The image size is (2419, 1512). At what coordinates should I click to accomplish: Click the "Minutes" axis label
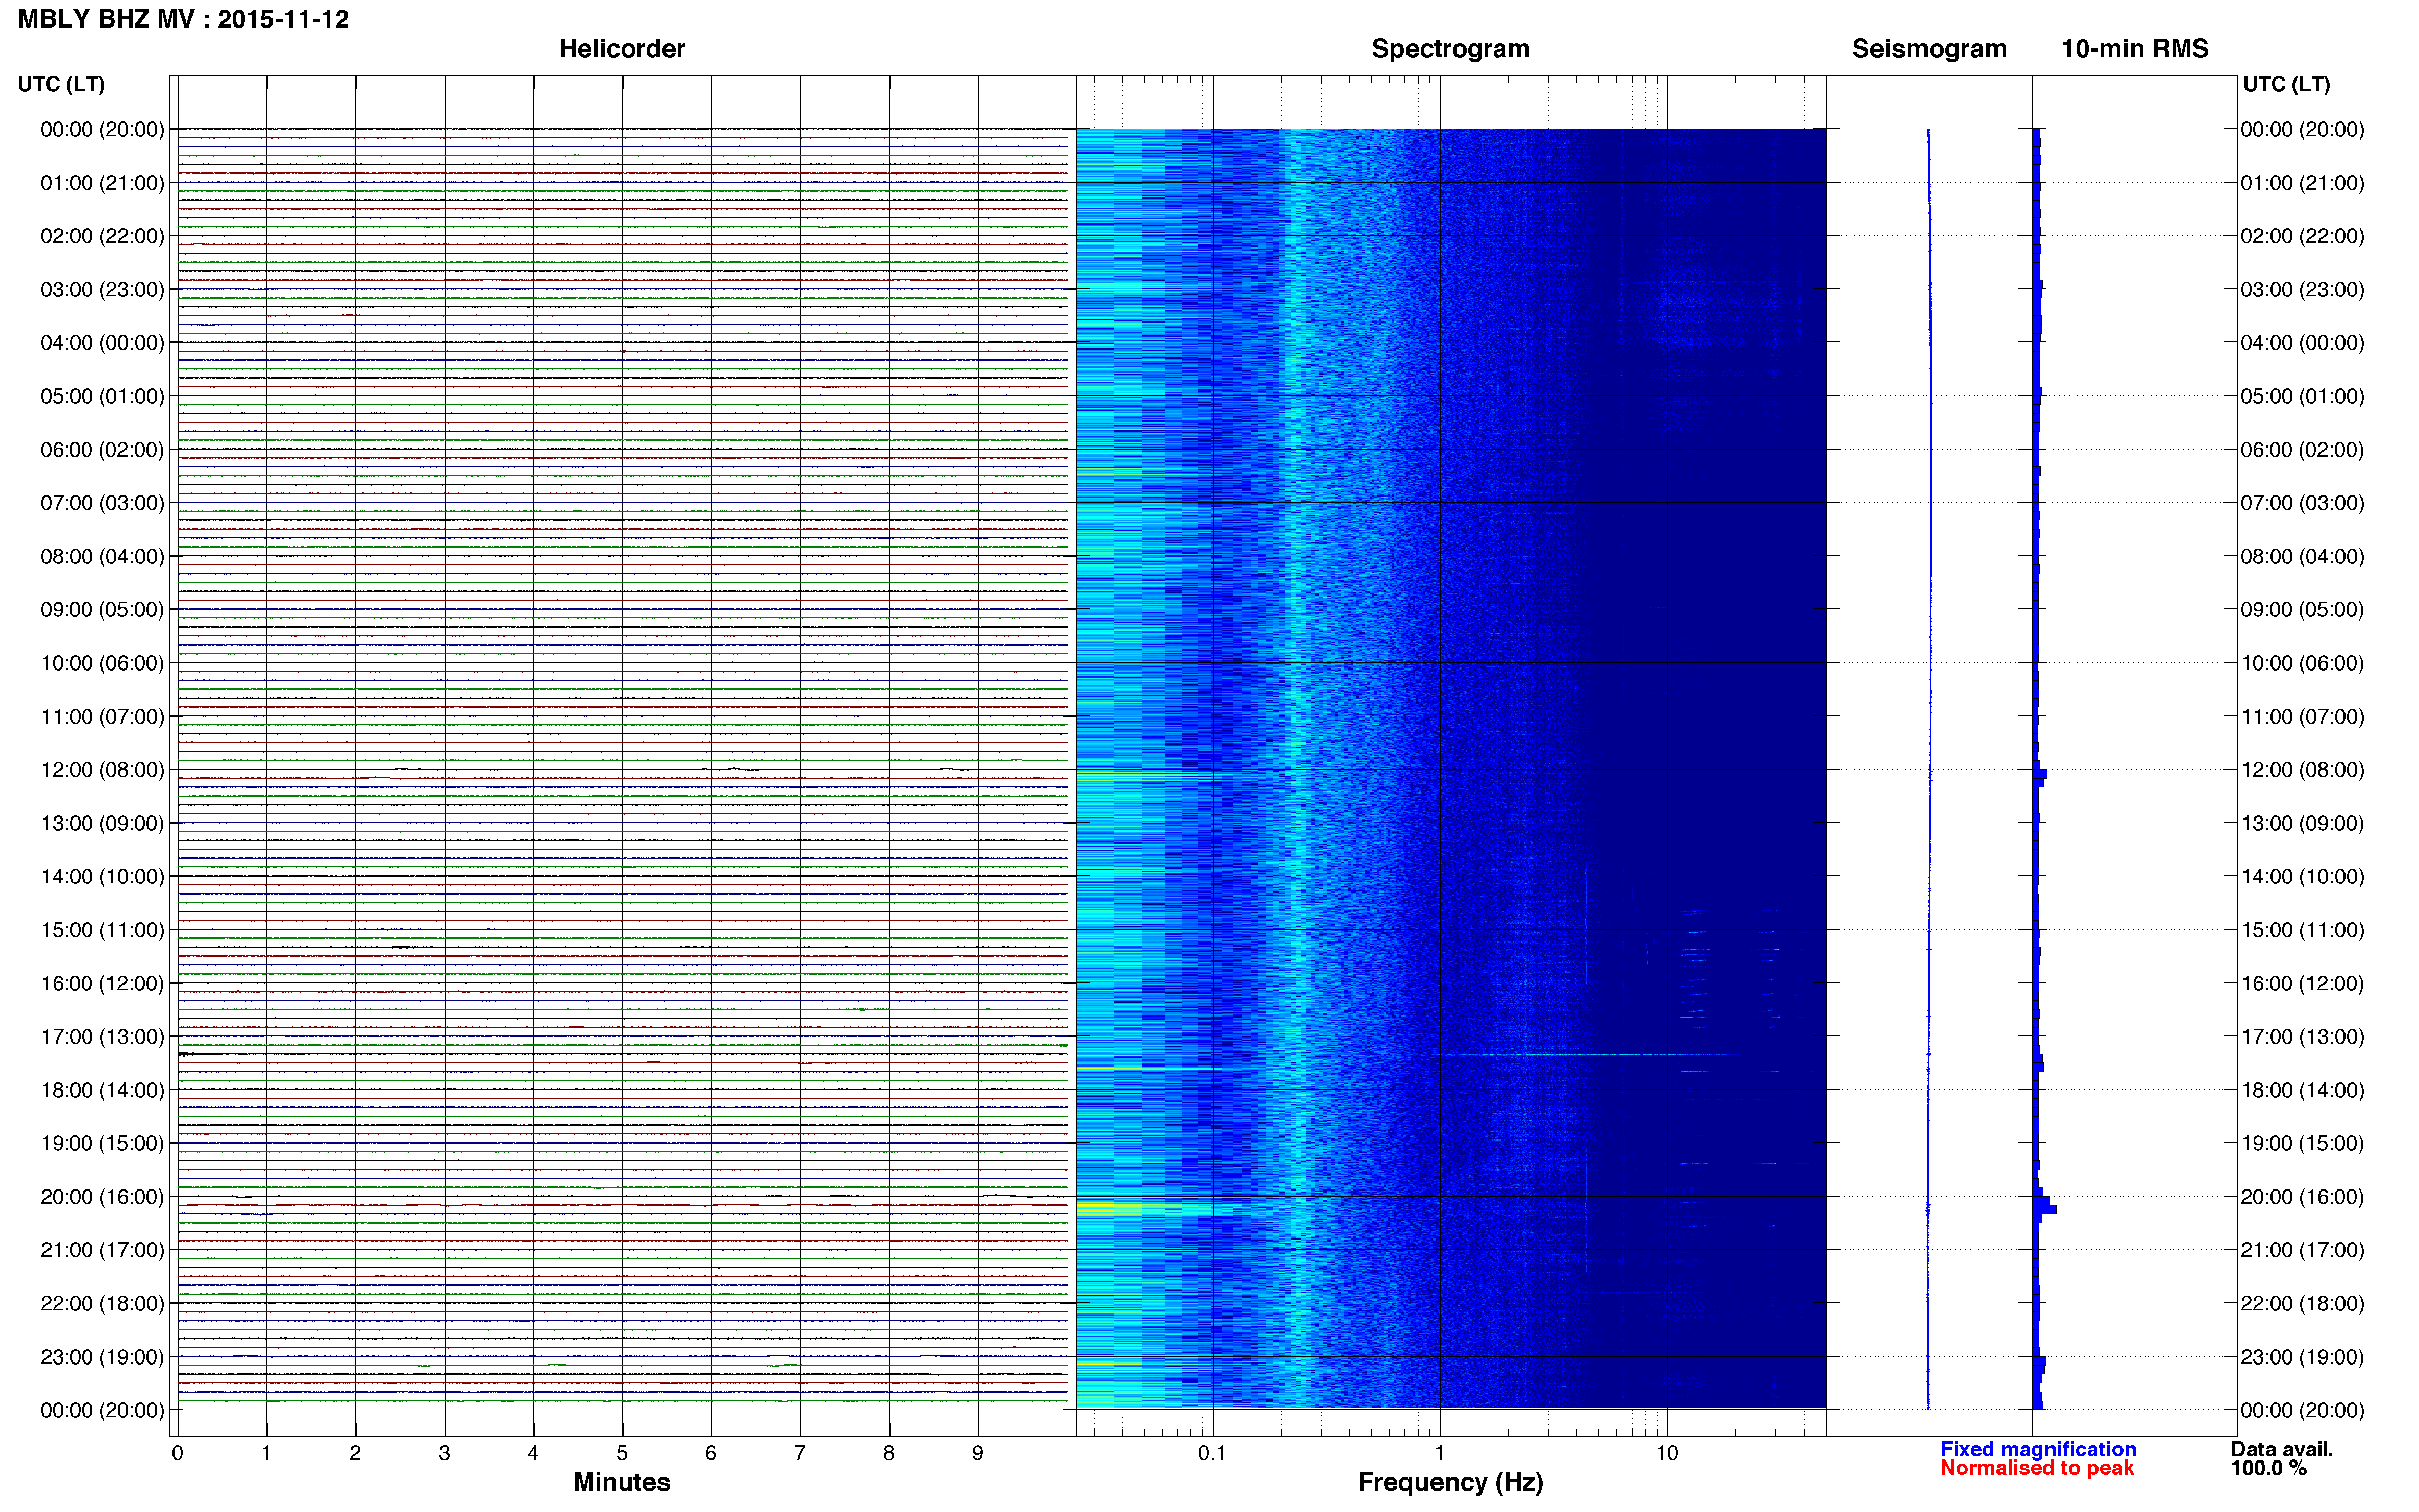click(x=622, y=1482)
